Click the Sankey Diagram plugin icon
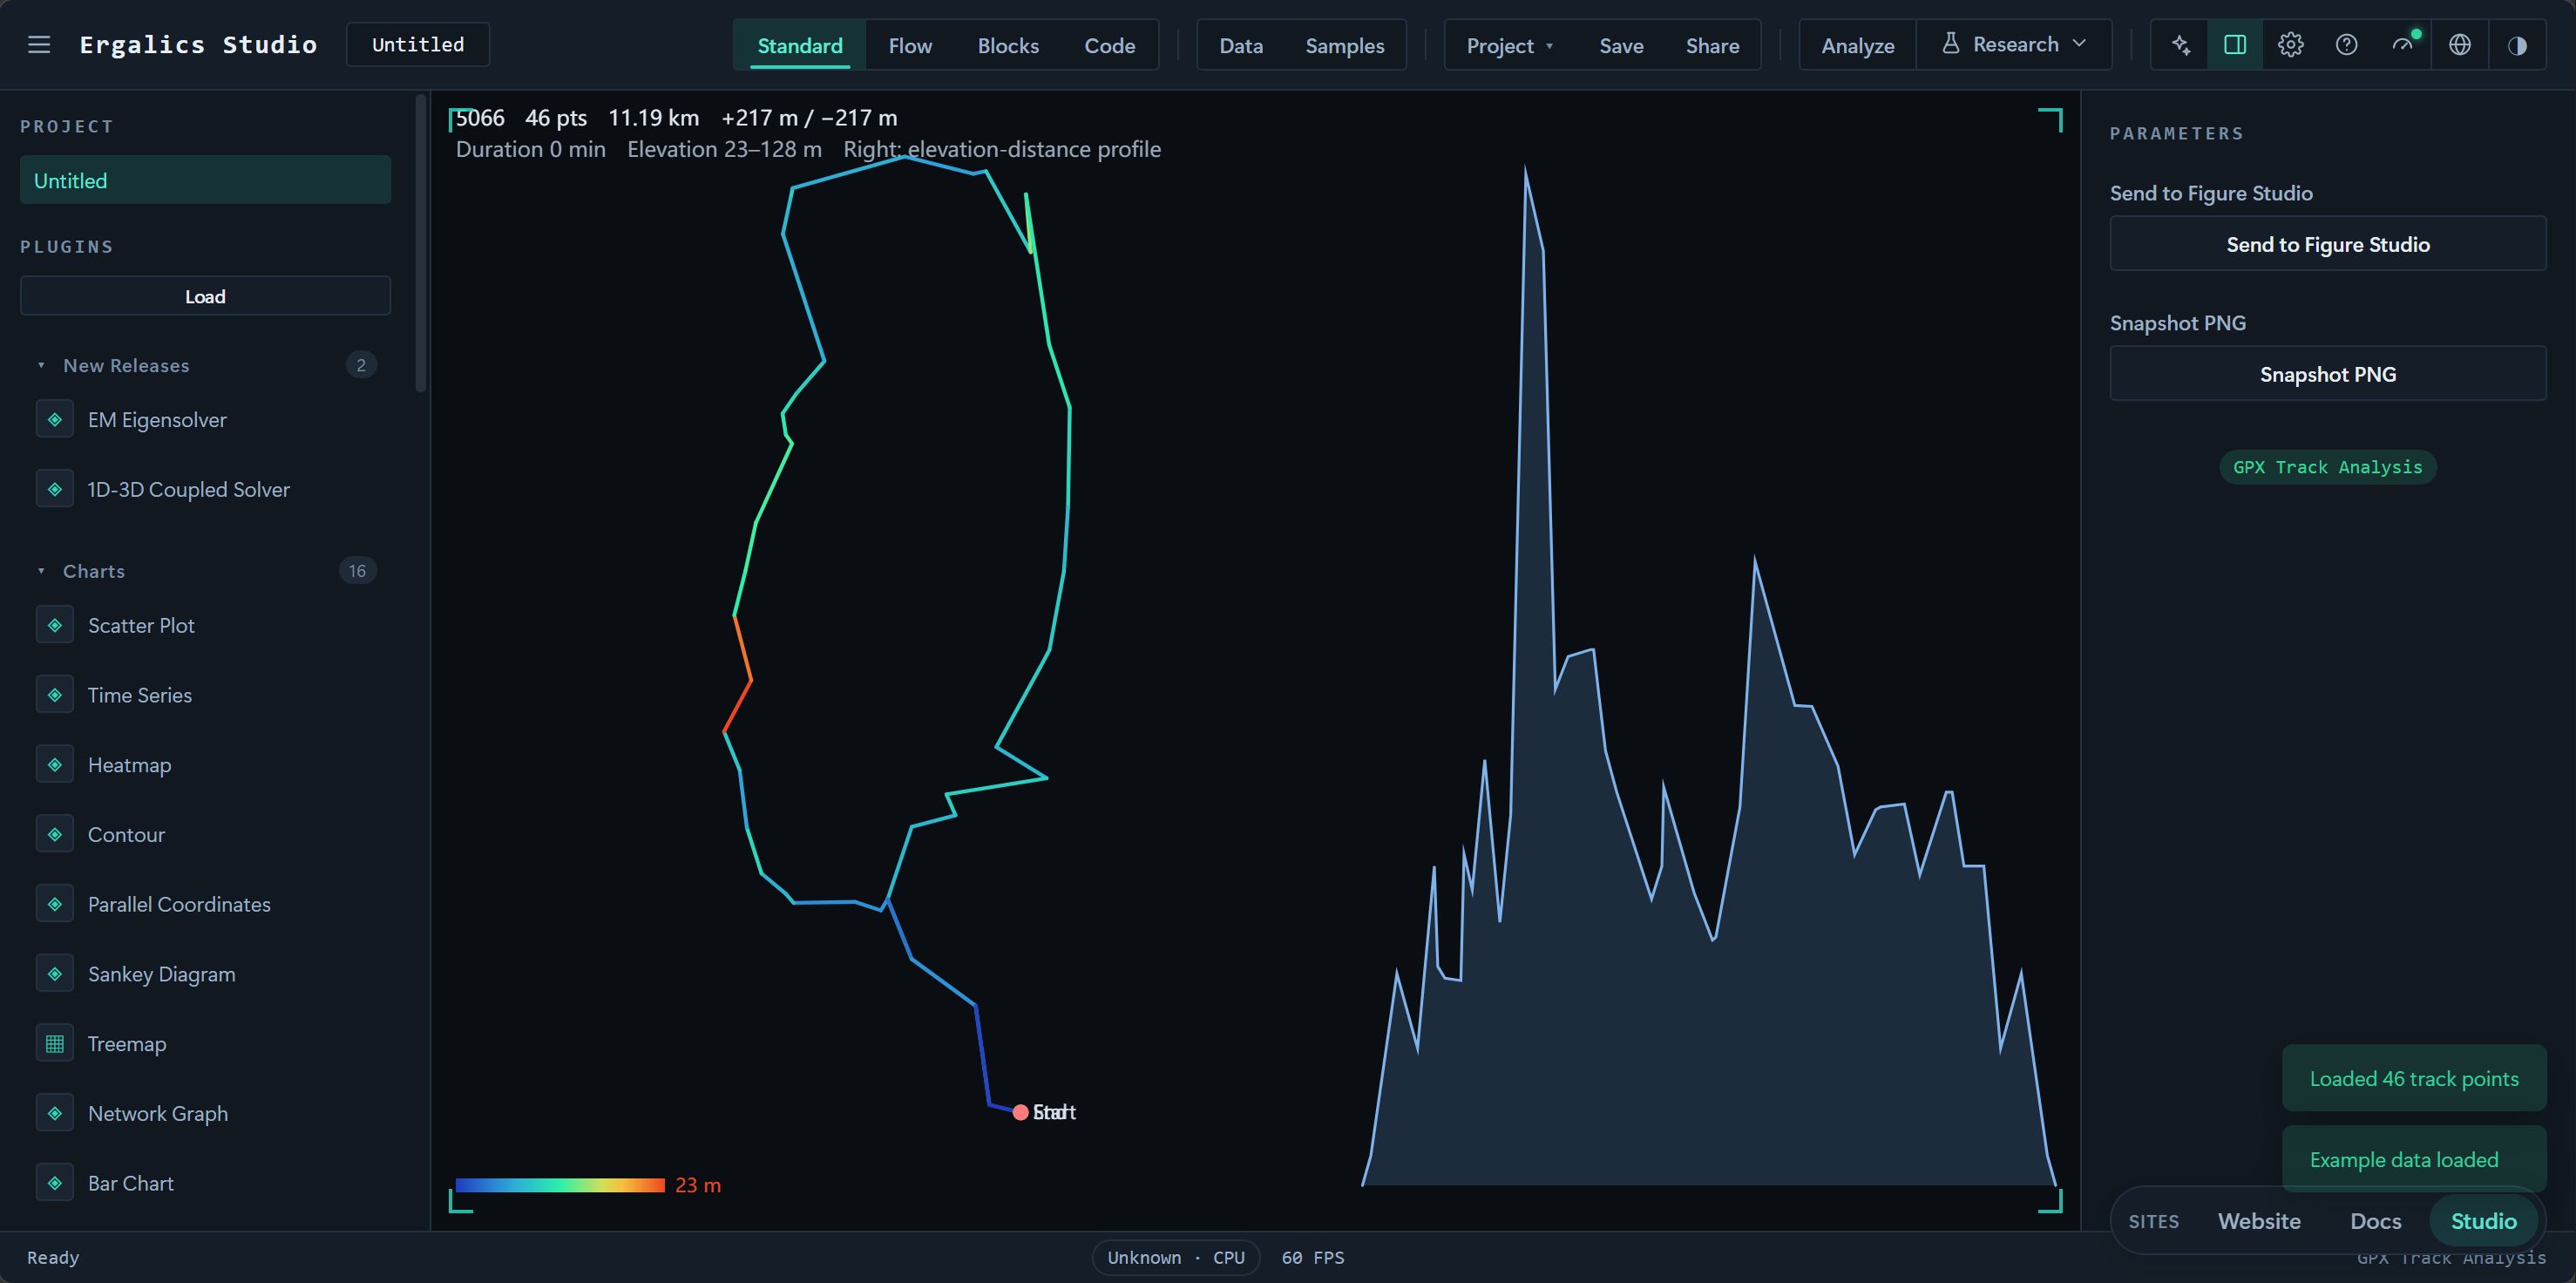 pyautogui.click(x=55, y=974)
